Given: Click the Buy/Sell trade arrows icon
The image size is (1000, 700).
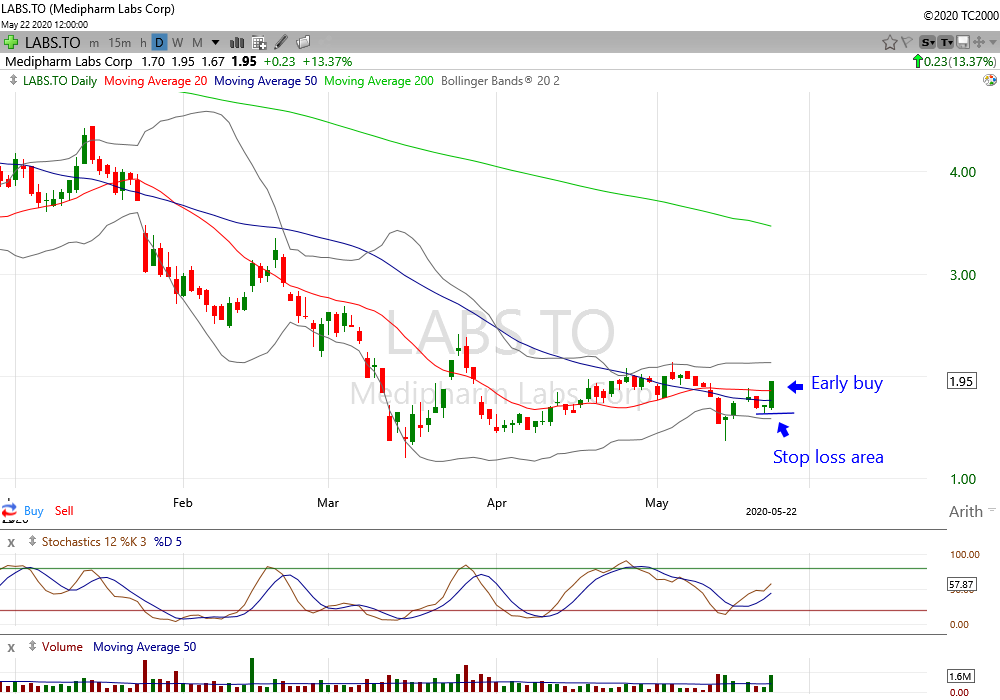Looking at the screenshot, I should pos(10,510).
